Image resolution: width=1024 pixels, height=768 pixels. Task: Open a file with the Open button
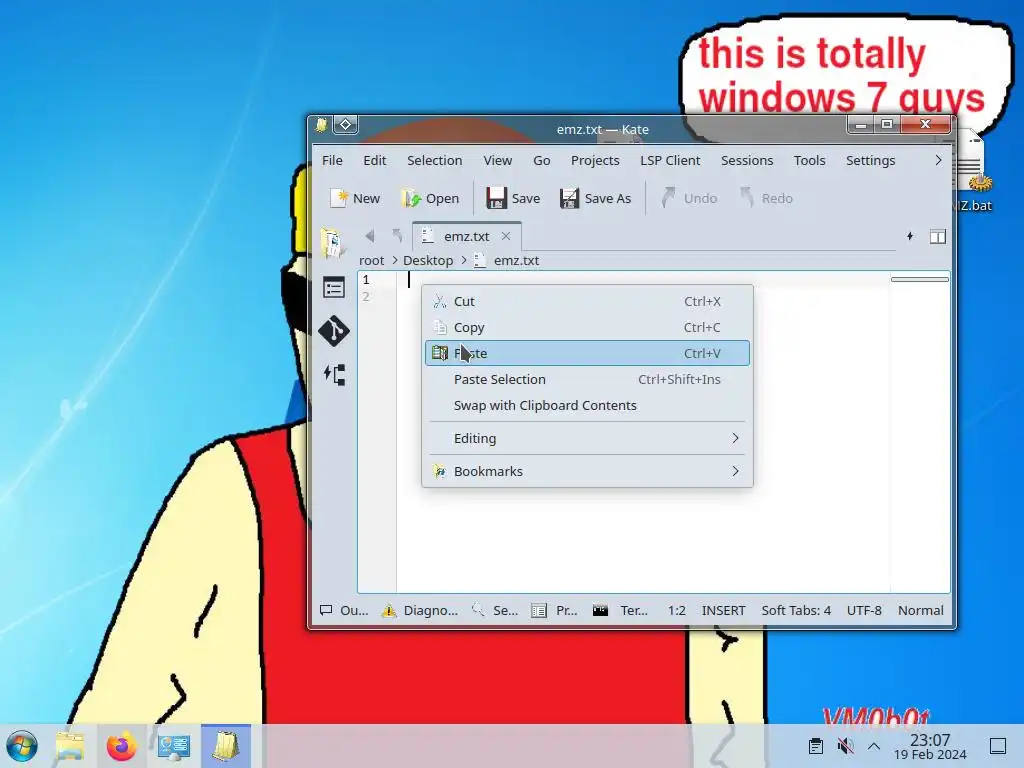430,198
